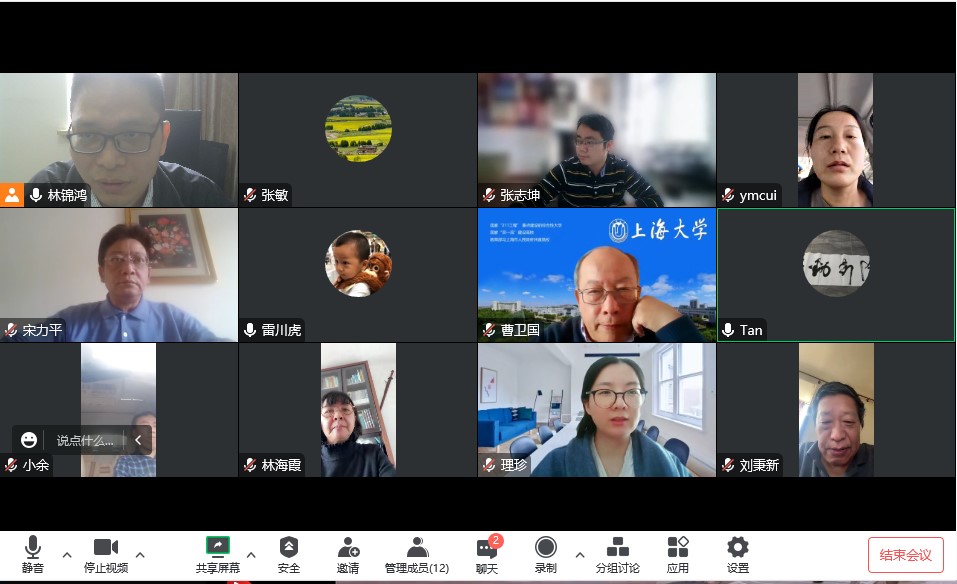
Task: Open Breakout Rooms (分组讨论)
Action: (618, 553)
